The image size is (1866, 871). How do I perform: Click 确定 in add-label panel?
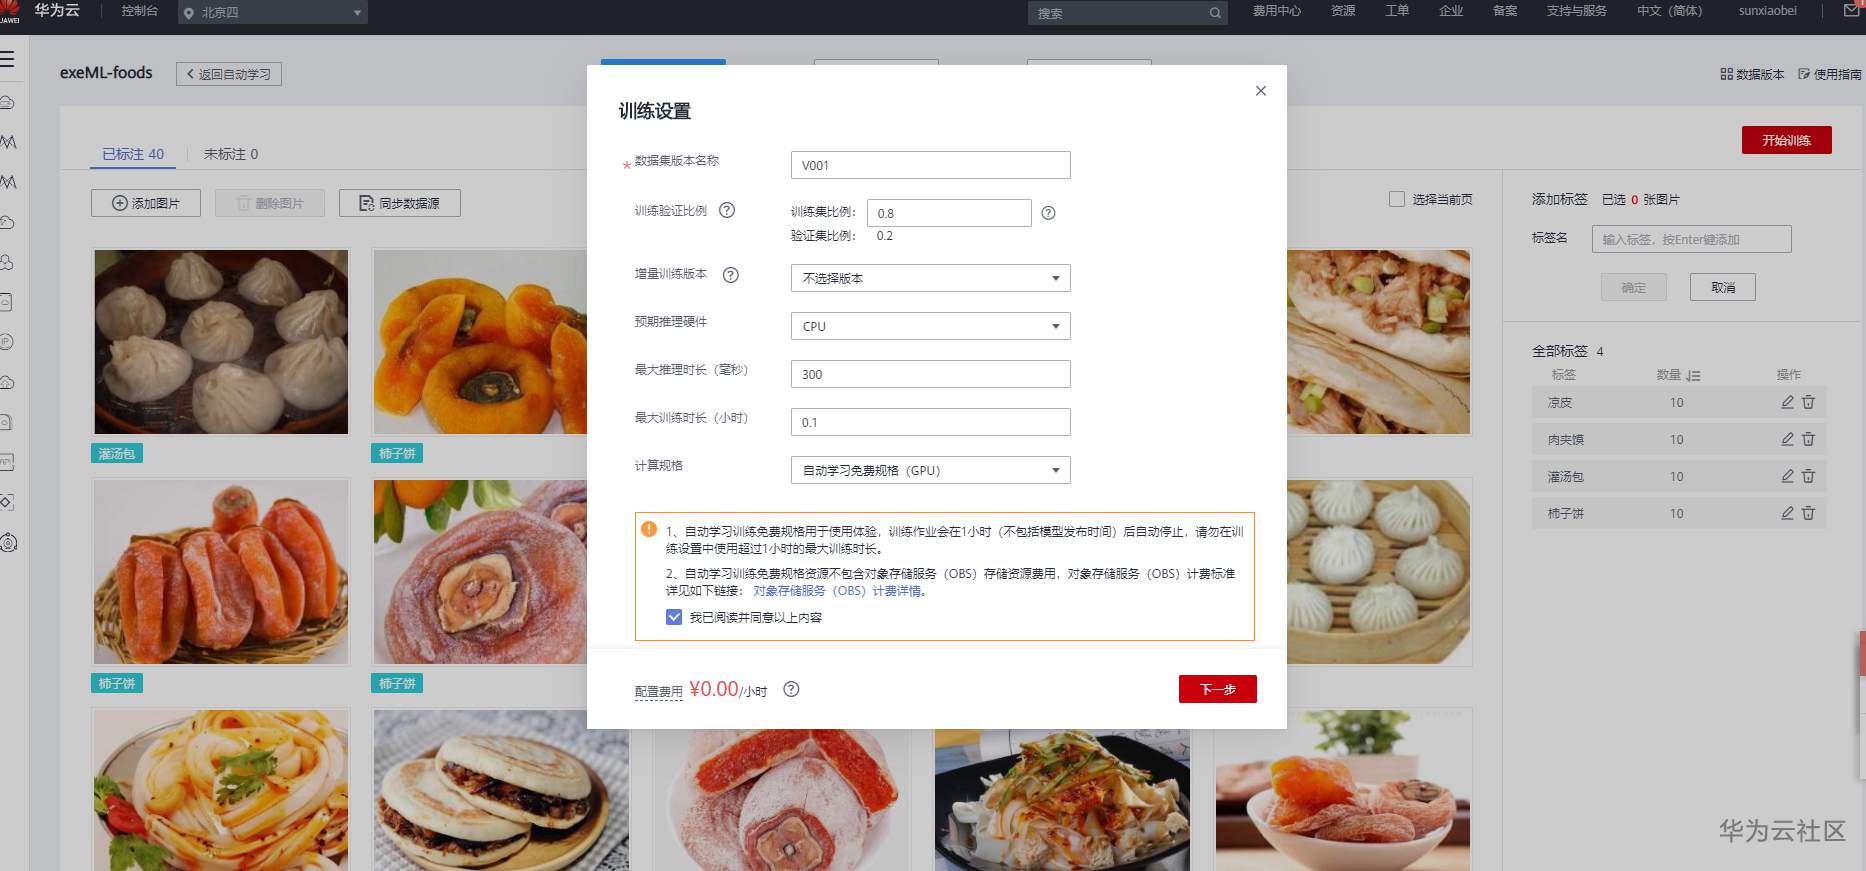pyautogui.click(x=1633, y=287)
